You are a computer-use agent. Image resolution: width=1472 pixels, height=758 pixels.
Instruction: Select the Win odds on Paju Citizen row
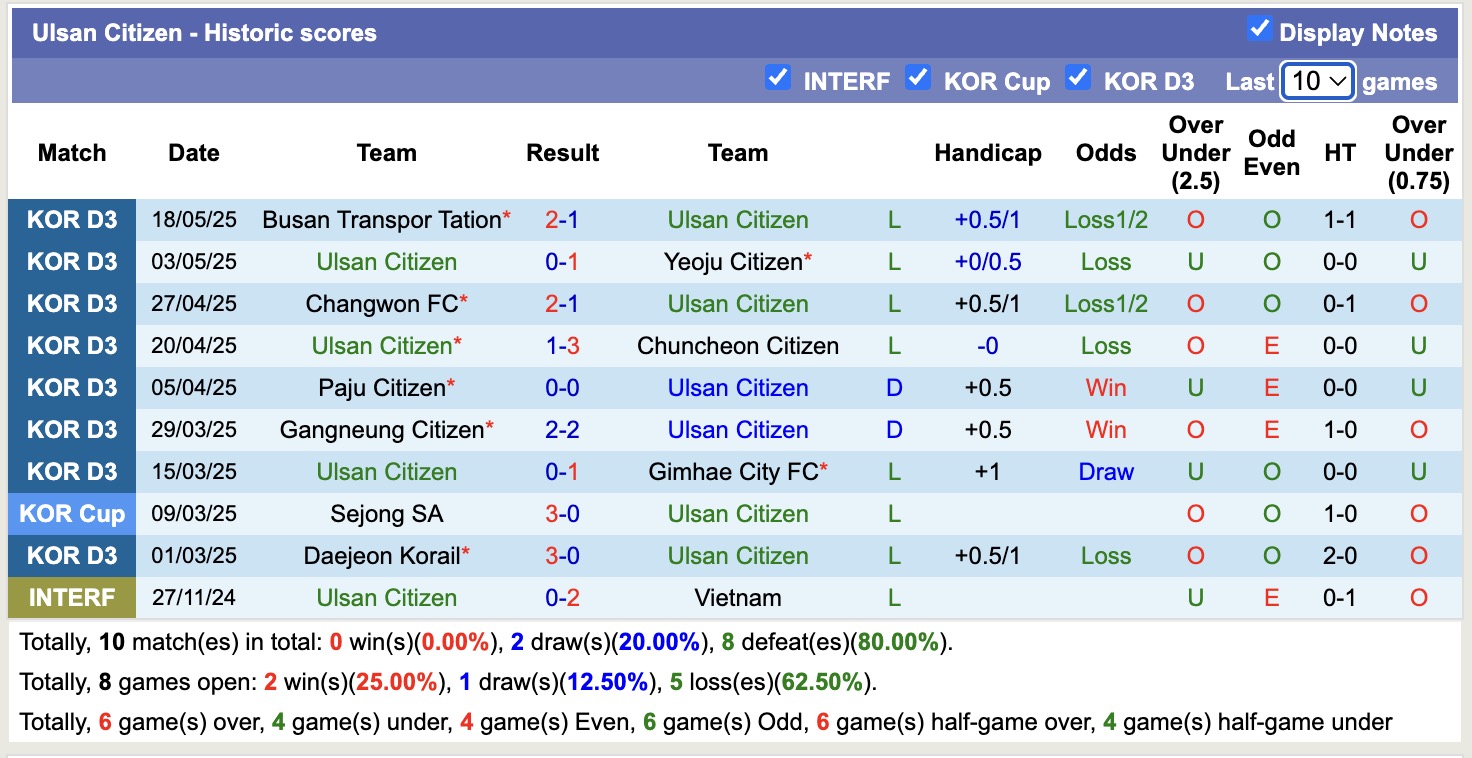click(x=1105, y=387)
